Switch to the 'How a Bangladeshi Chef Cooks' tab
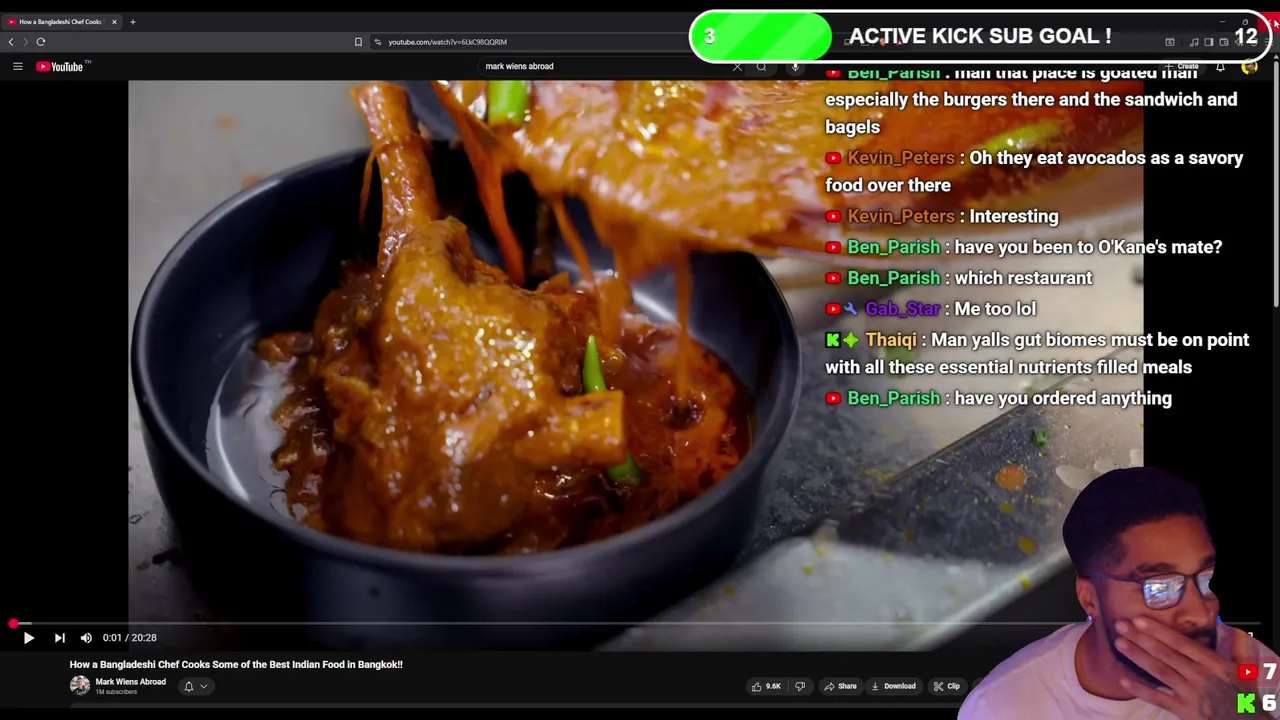Viewport: 1280px width, 720px height. tap(60, 21)
